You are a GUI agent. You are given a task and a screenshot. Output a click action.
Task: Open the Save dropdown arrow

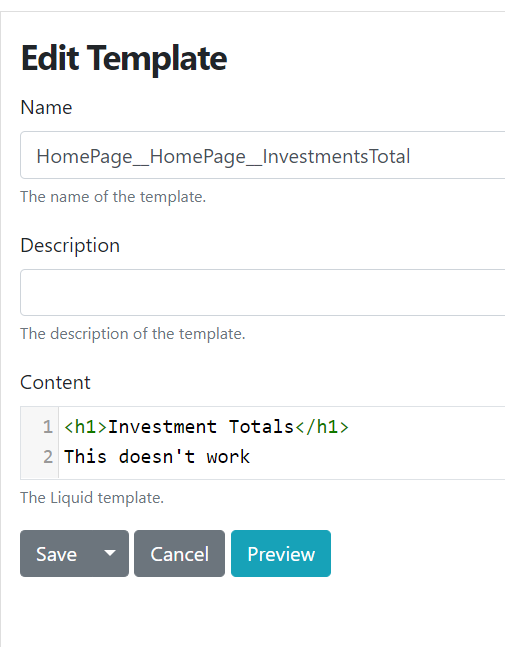coord(110,553)
